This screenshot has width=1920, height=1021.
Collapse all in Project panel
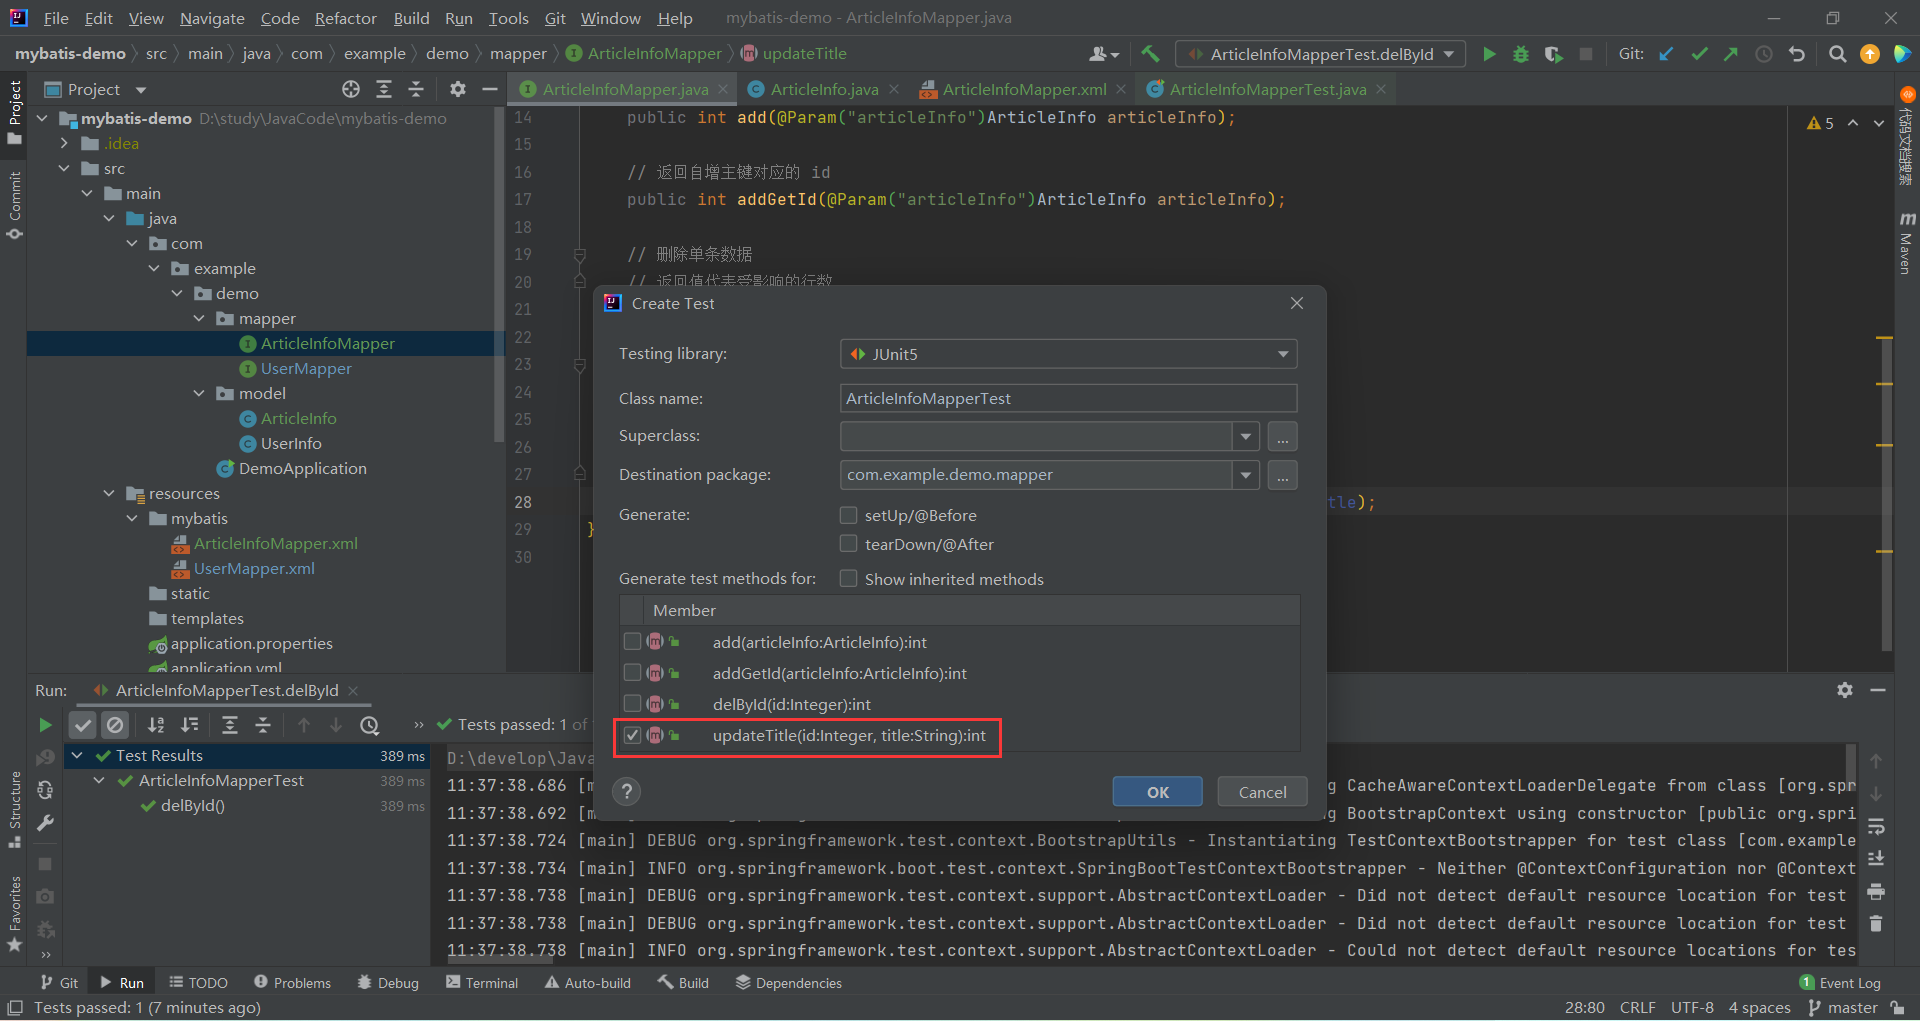coord(416,89)
